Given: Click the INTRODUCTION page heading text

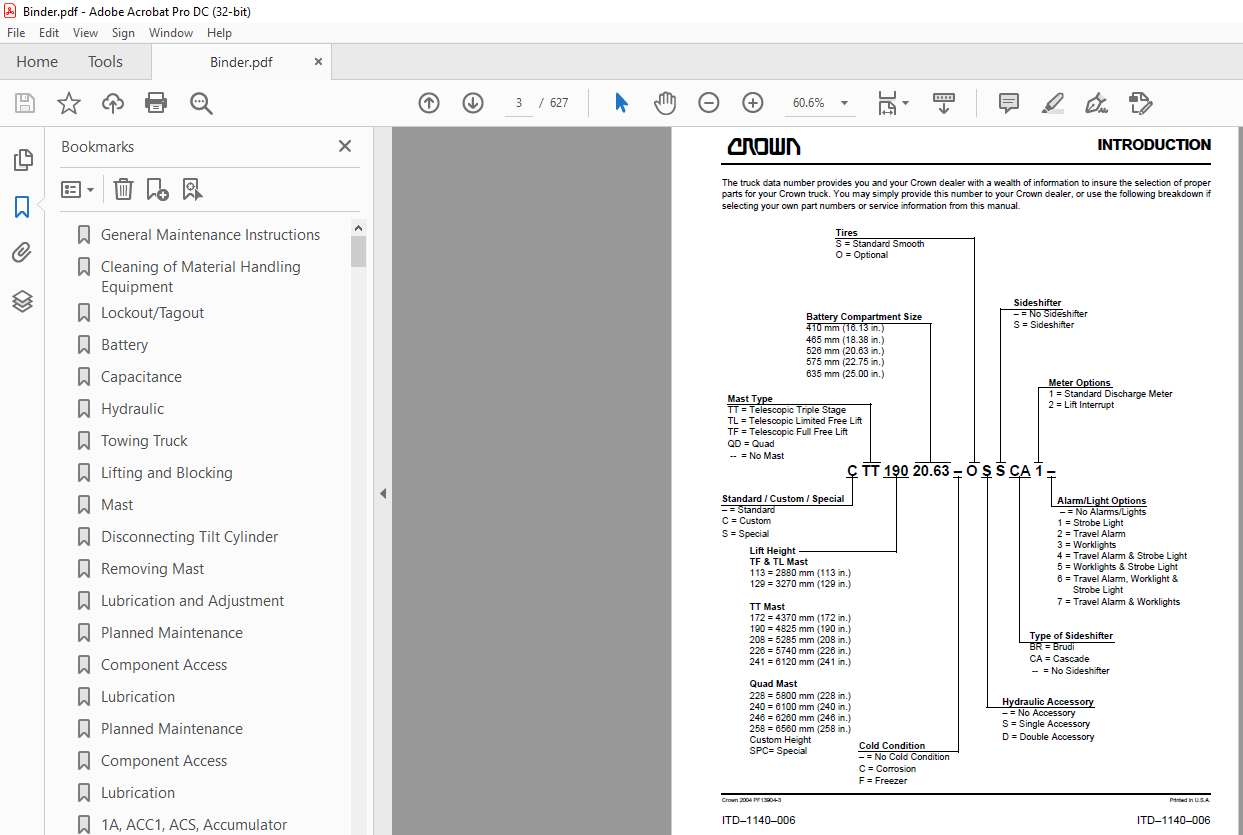Looking at the screenshot, I should [1154, 145].
